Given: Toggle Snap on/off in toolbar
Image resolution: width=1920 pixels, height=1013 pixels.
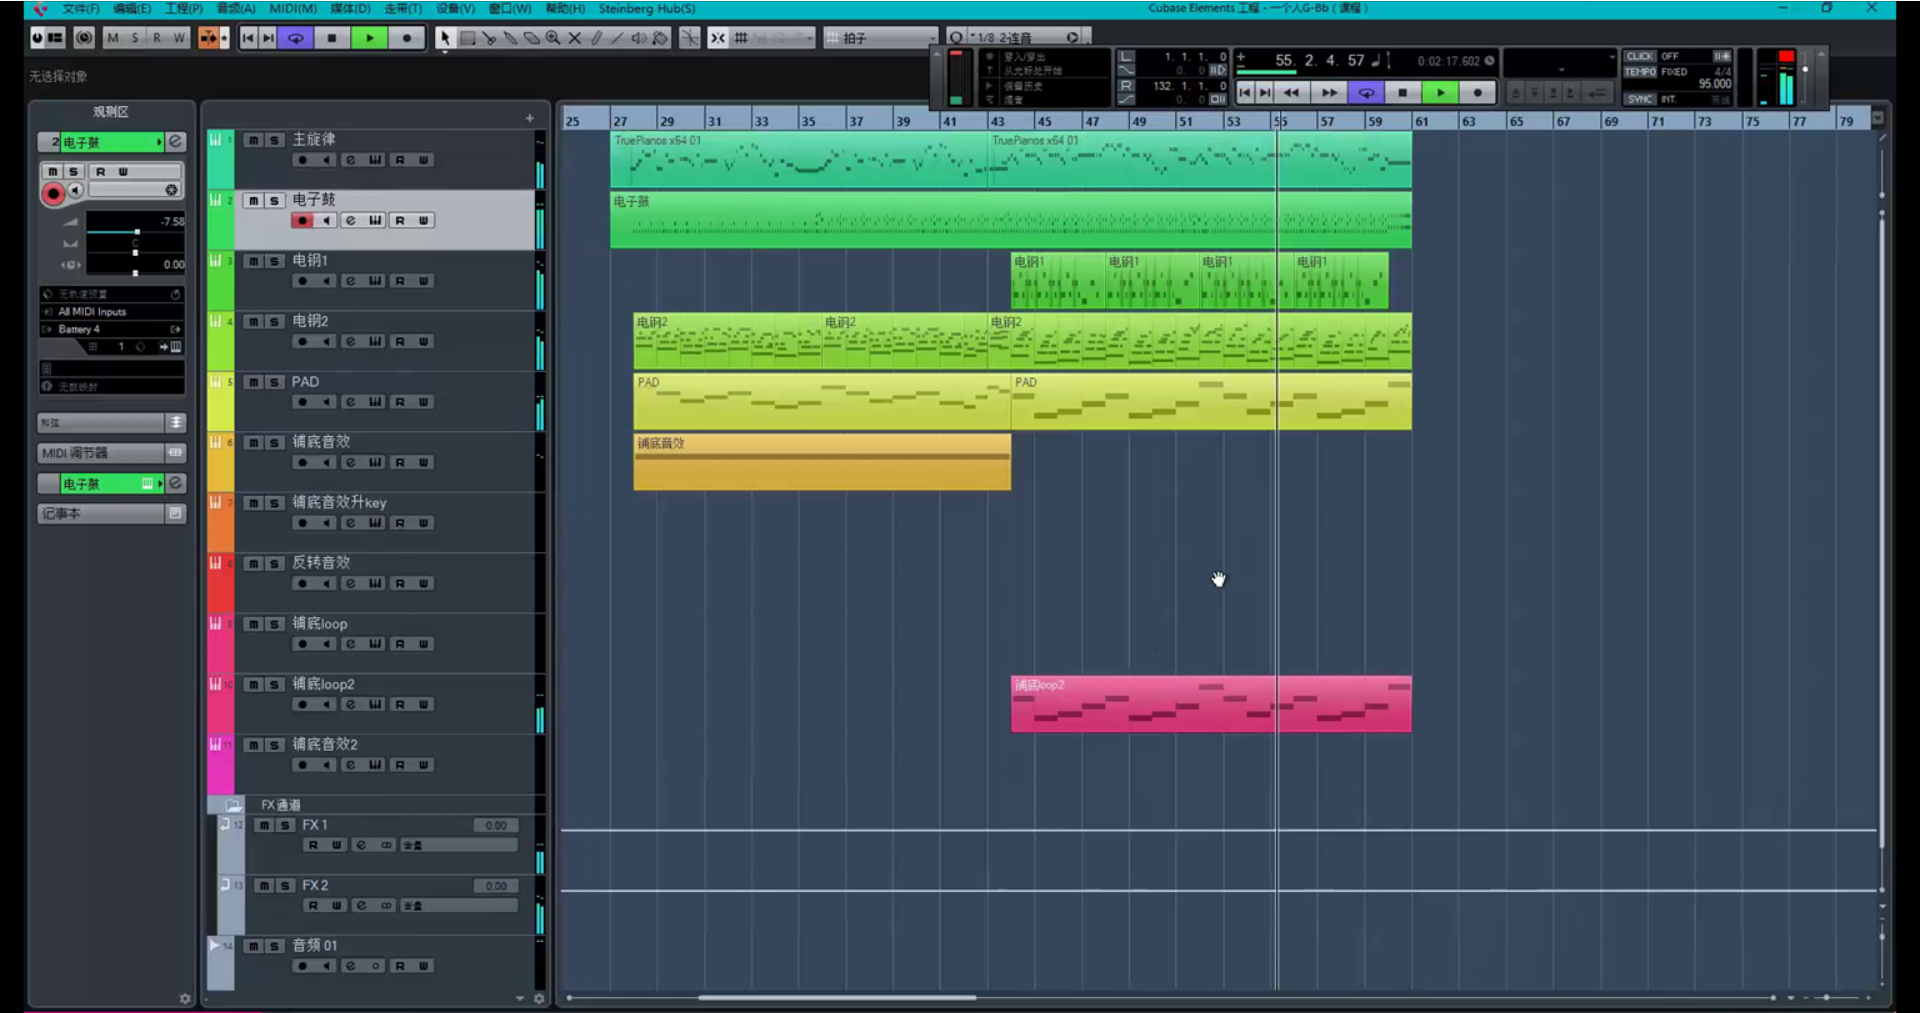Looking at the screenshot, I should (718, 38).
